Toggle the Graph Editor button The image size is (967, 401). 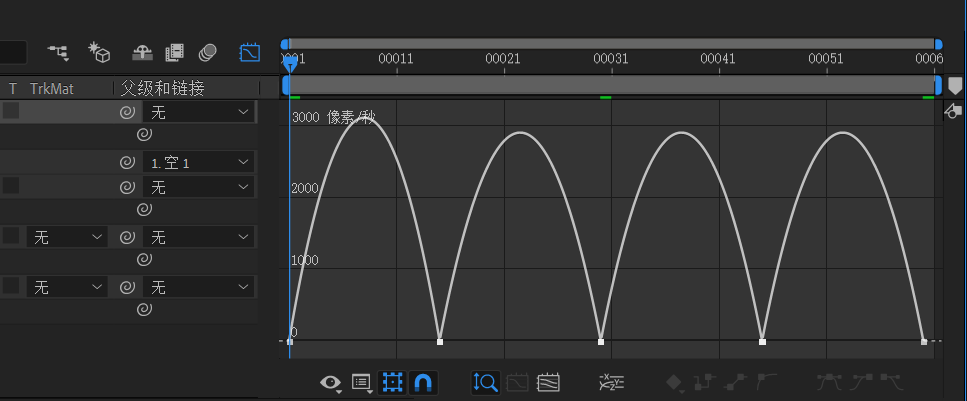249,51
